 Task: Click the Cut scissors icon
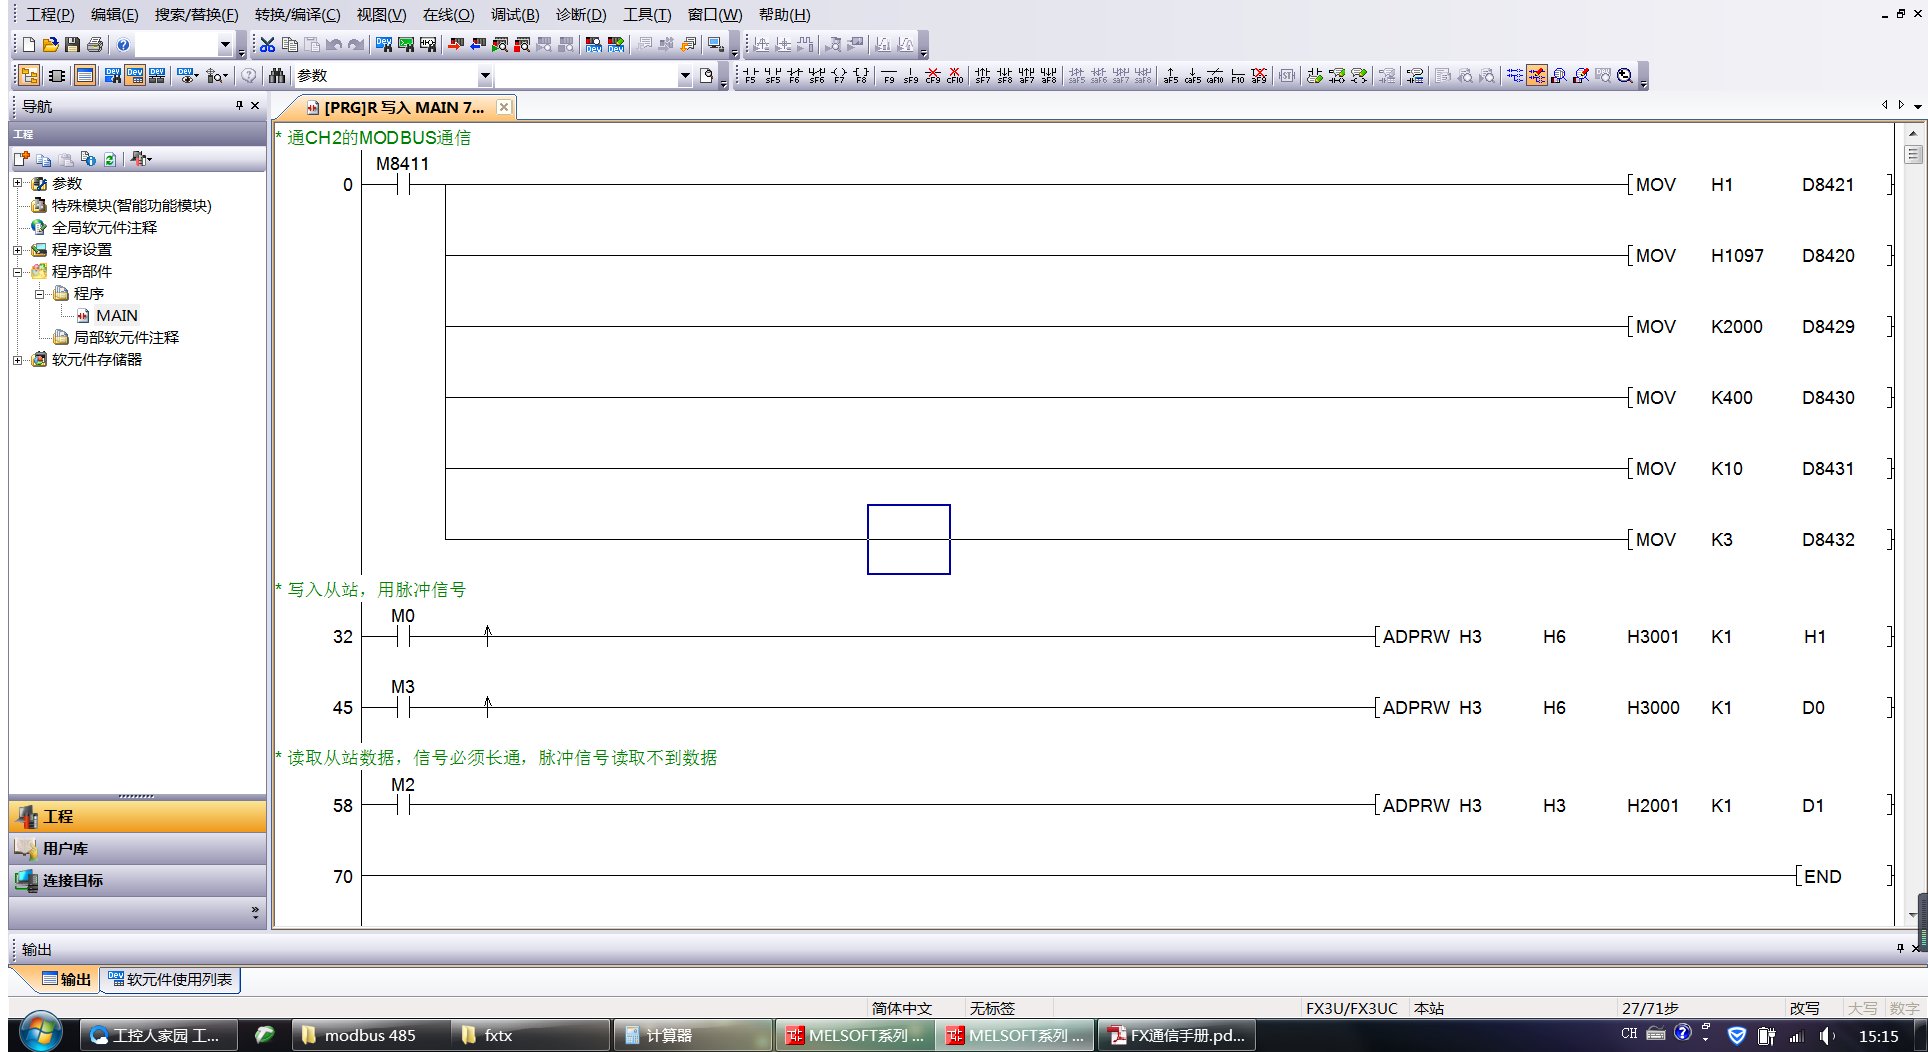pyautogui.click(x=267, y=45)
